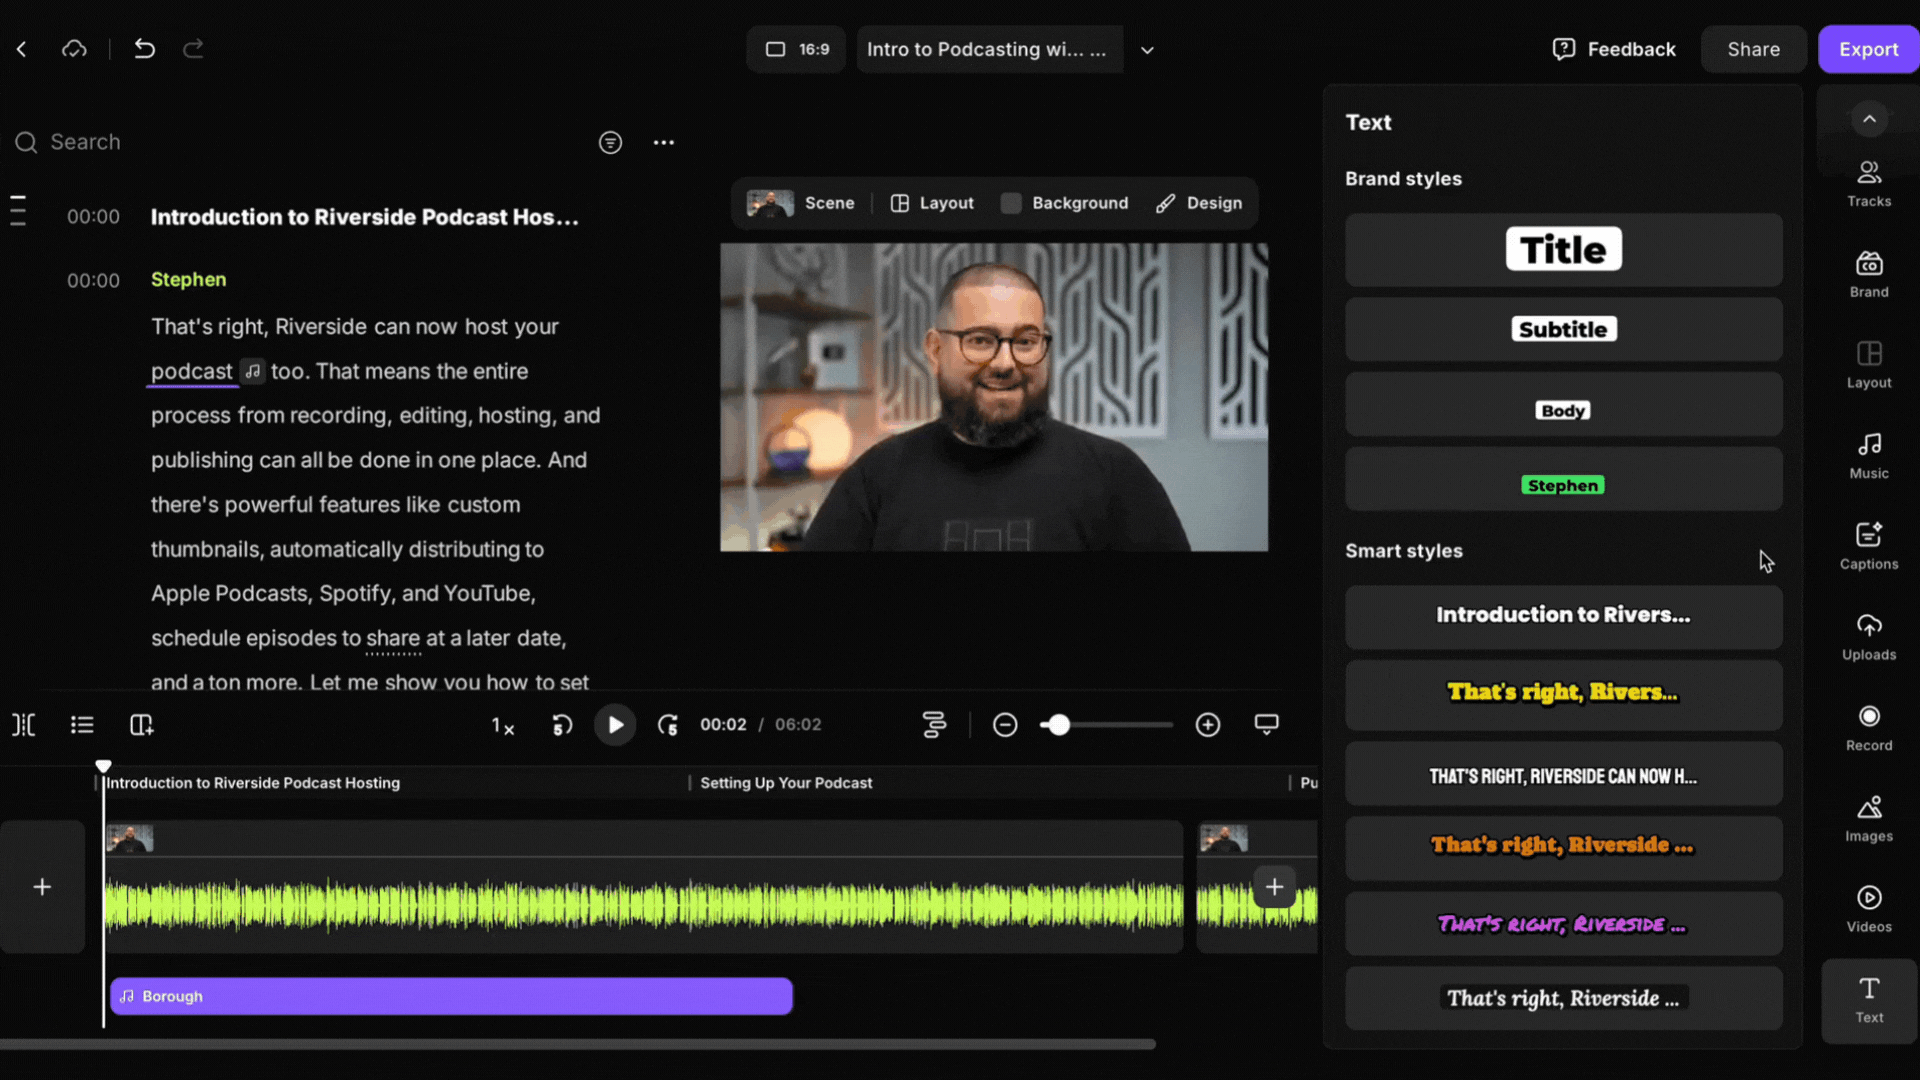Click the chapter outline lines icon
Screen dimensions: 1920x1080
[18, 210]
